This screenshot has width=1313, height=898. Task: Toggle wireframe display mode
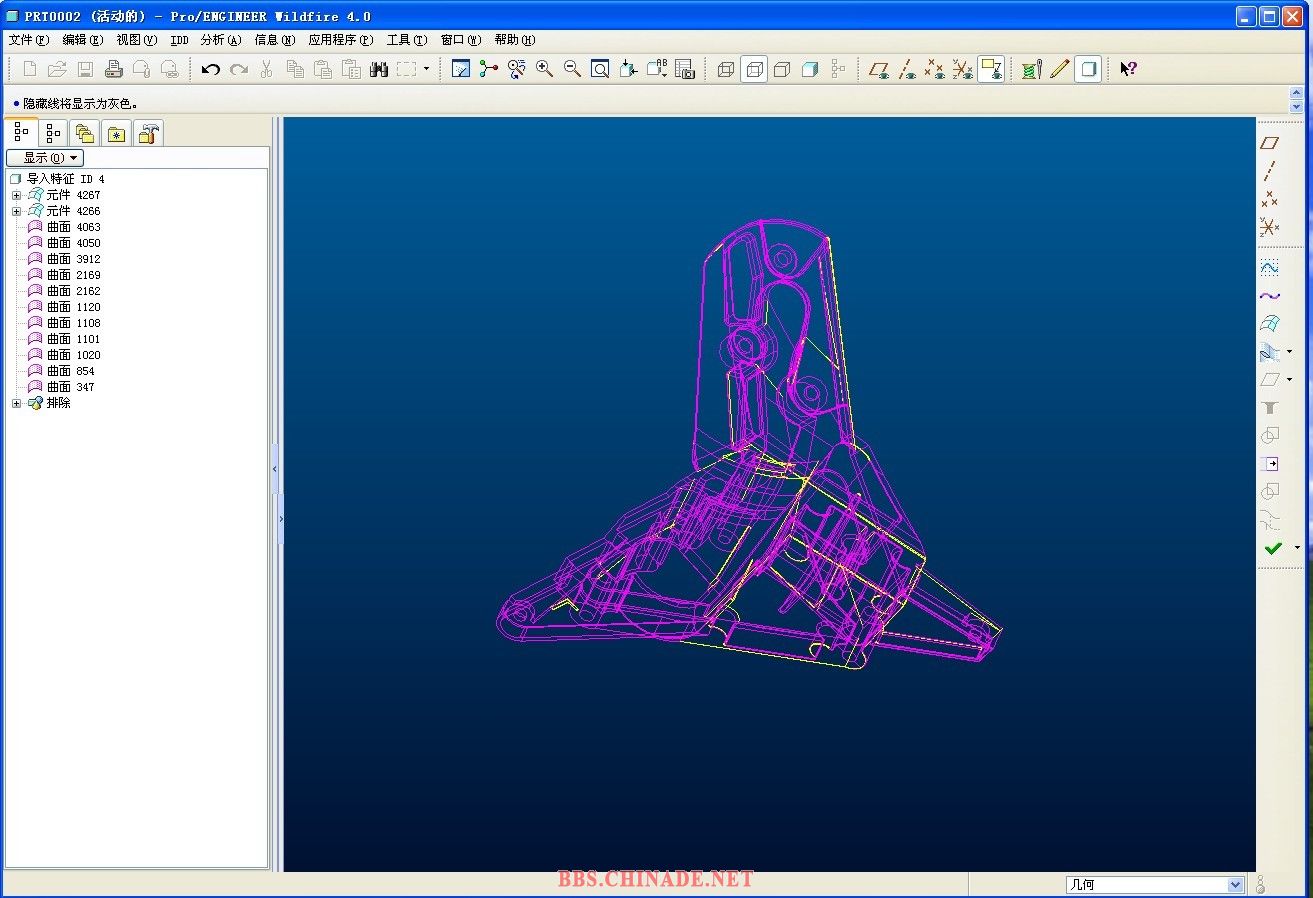[727, 69]
